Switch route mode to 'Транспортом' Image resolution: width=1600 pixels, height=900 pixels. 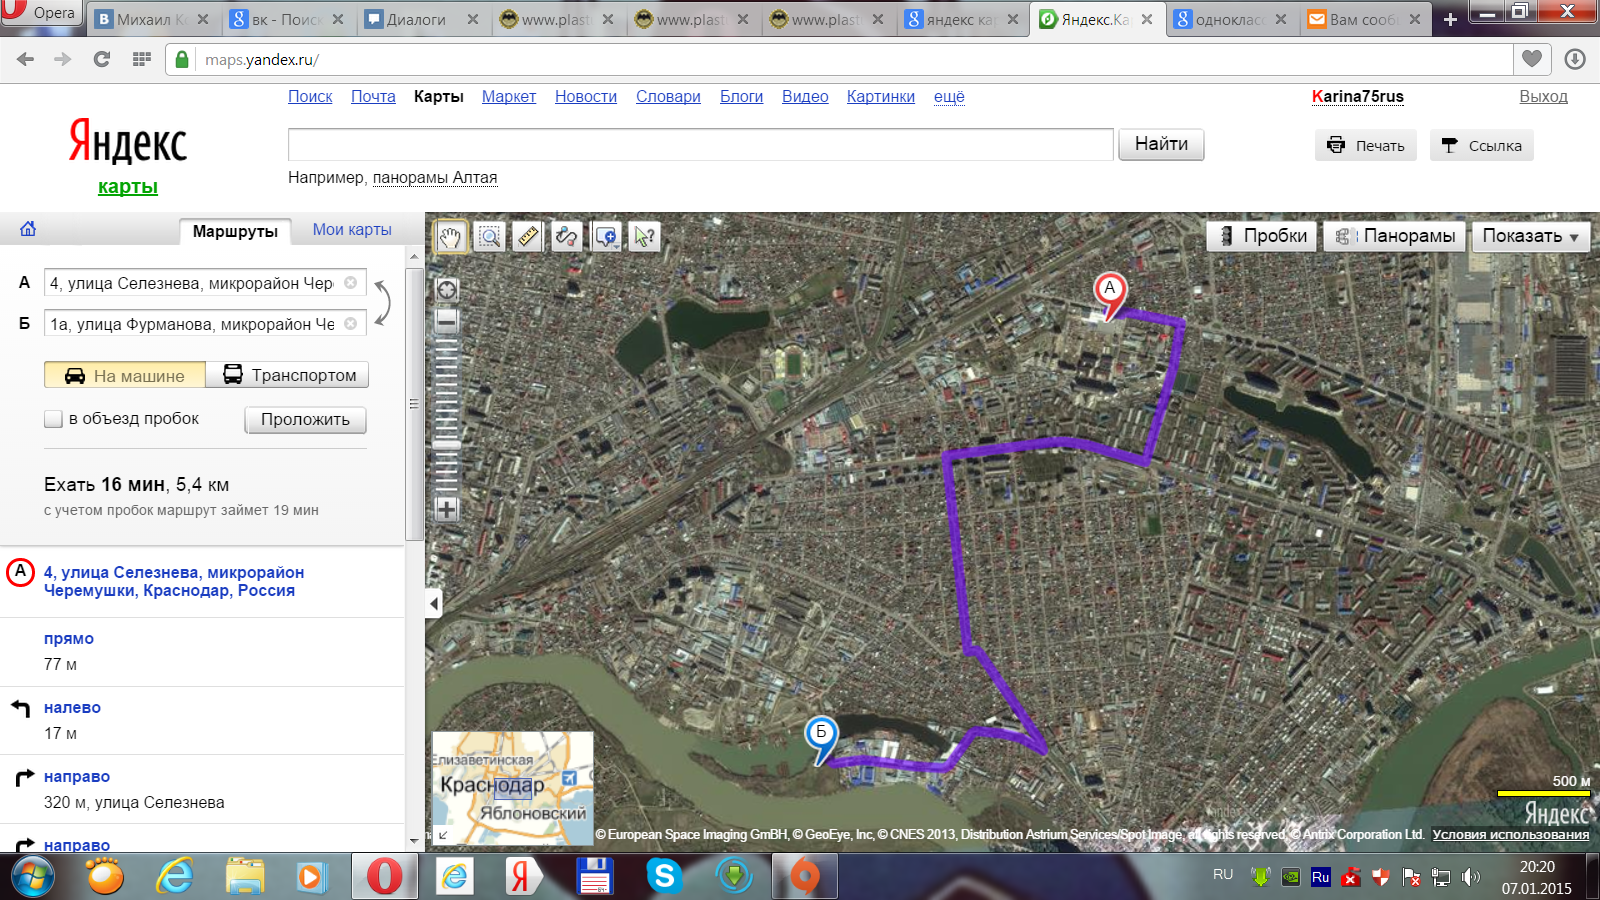pyautogui.click(x=288, y=375)
